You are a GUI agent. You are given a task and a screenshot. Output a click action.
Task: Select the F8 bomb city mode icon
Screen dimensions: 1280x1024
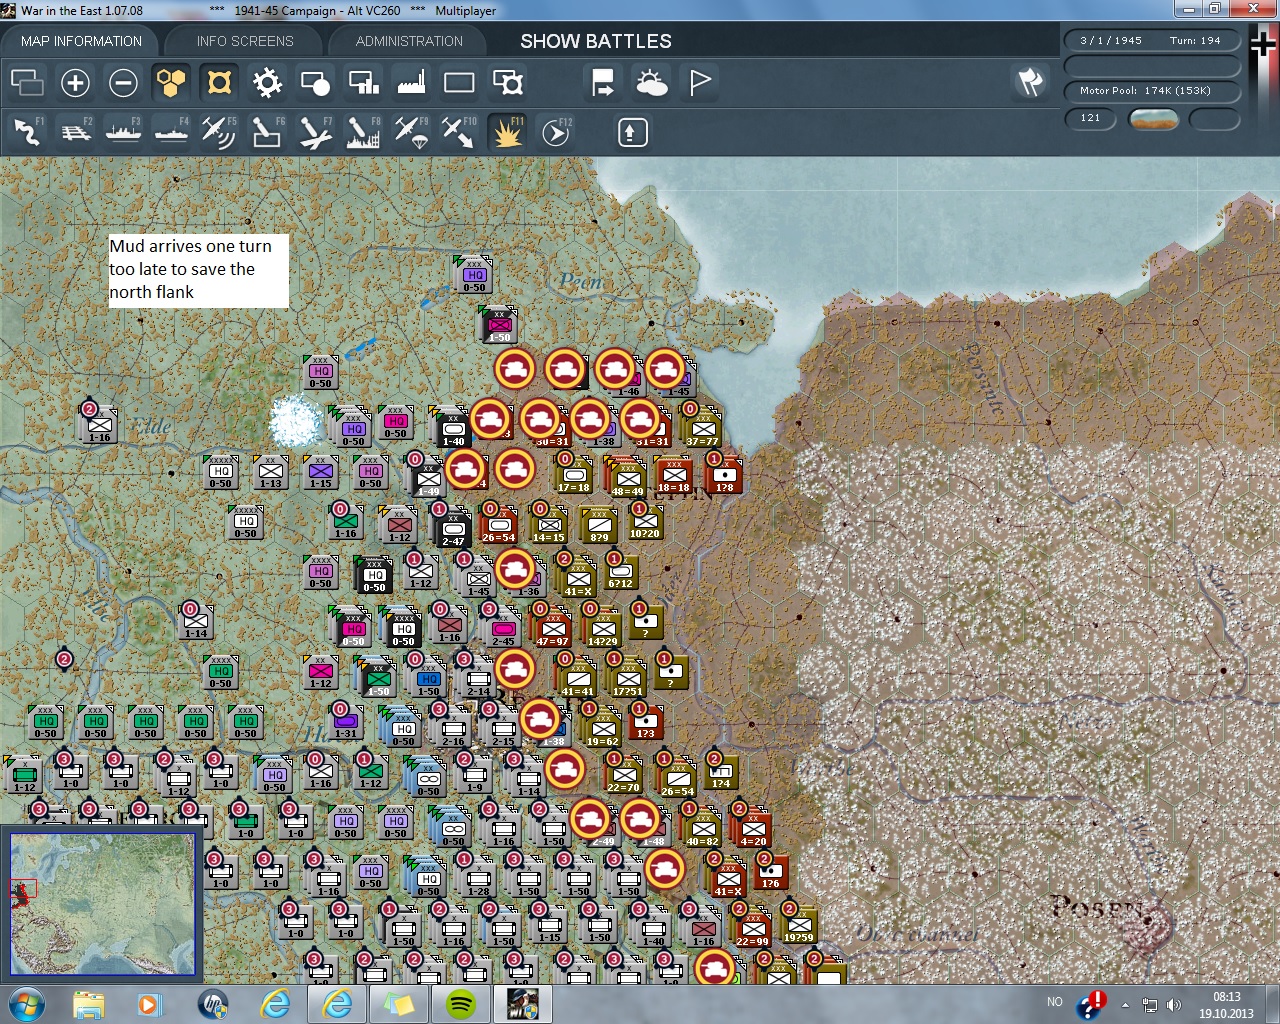[363, 132]
